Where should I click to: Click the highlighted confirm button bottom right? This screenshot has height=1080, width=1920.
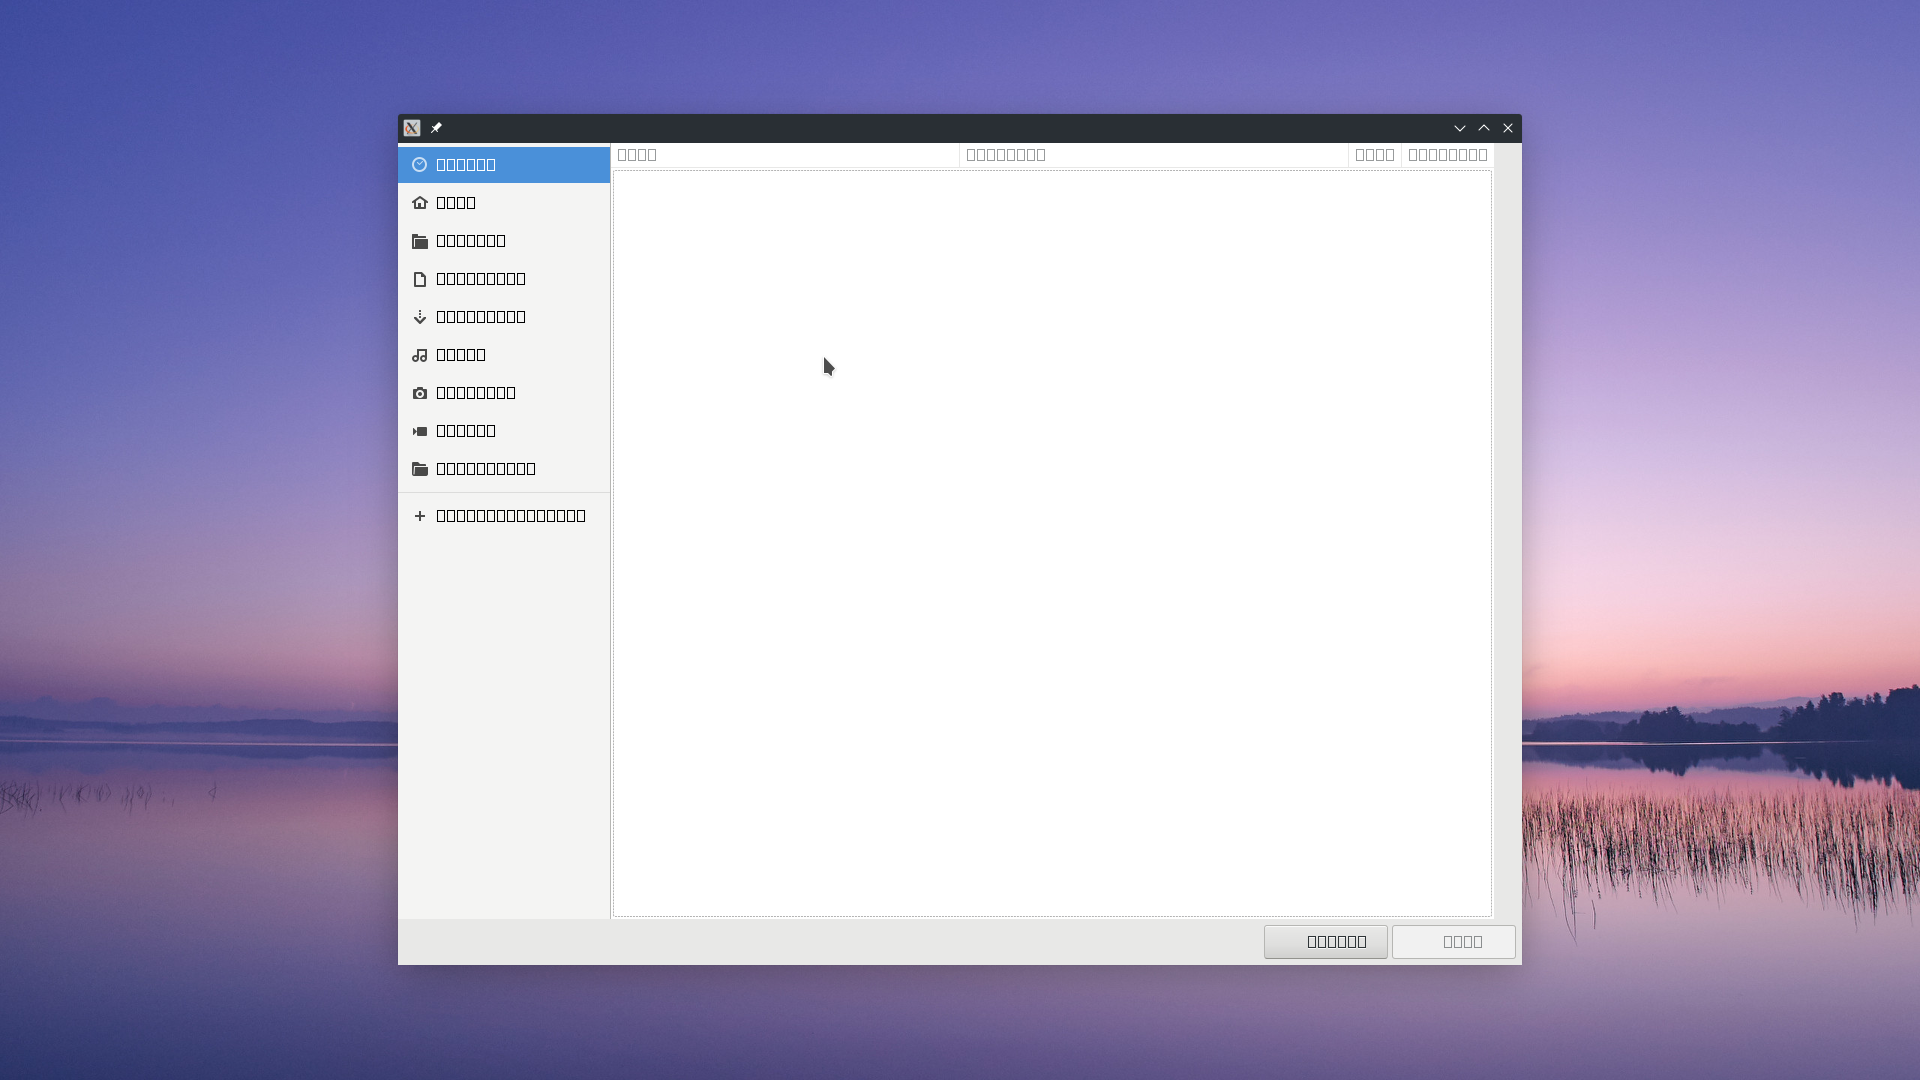[x=1325, y=941]
